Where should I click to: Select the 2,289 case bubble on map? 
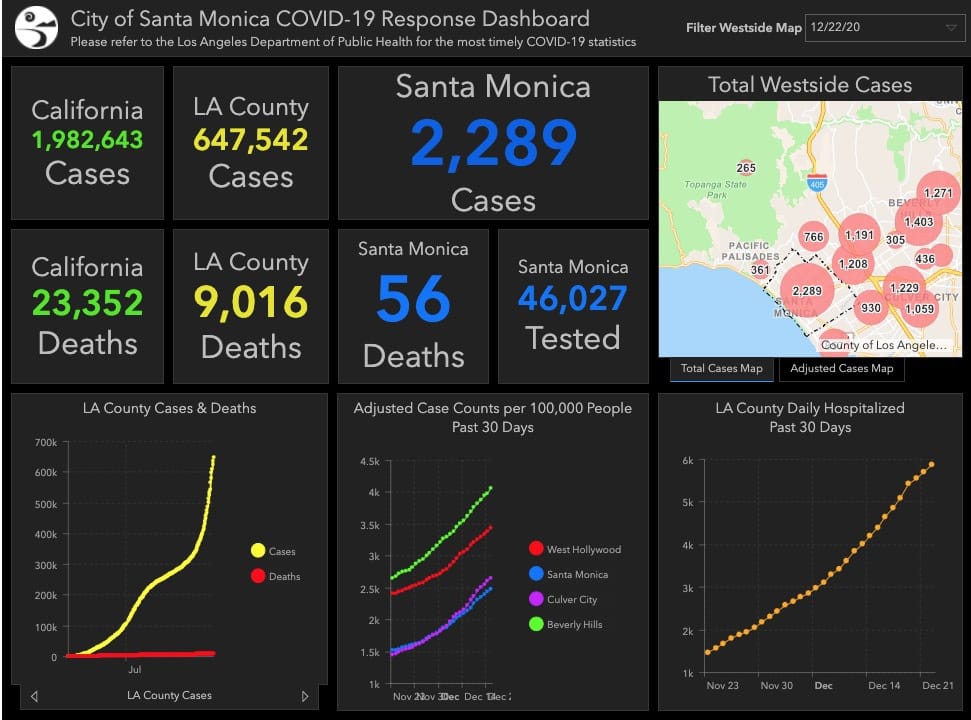pyautogui.click(x=806, y=291)
